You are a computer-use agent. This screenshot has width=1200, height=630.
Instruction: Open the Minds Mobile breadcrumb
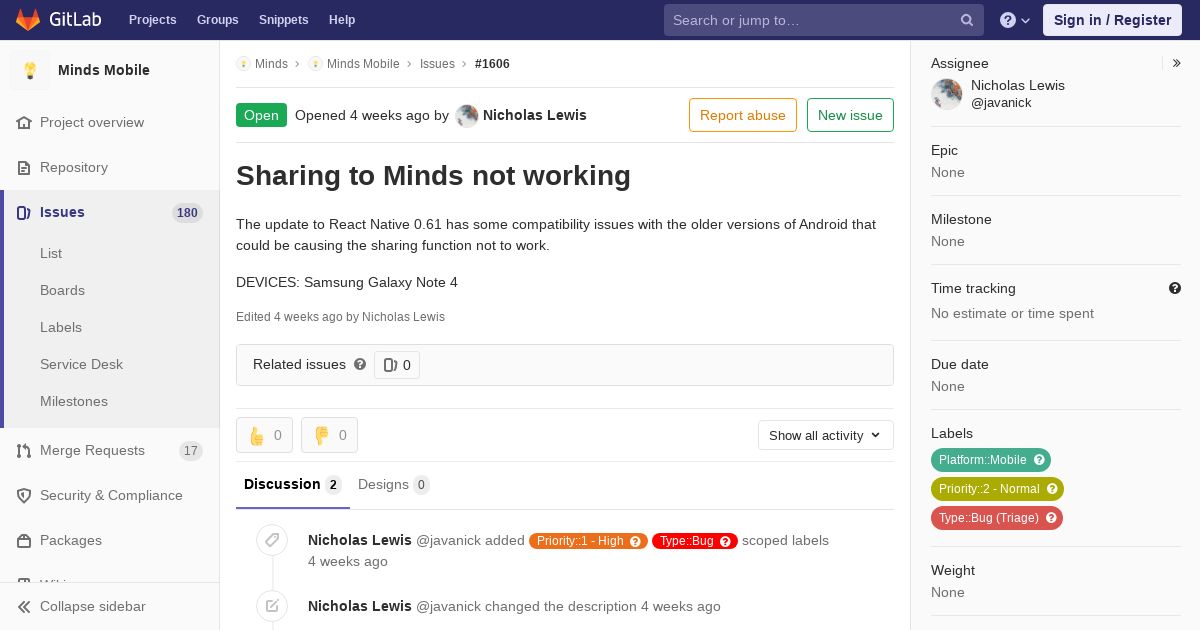click(x=363, y=64)
